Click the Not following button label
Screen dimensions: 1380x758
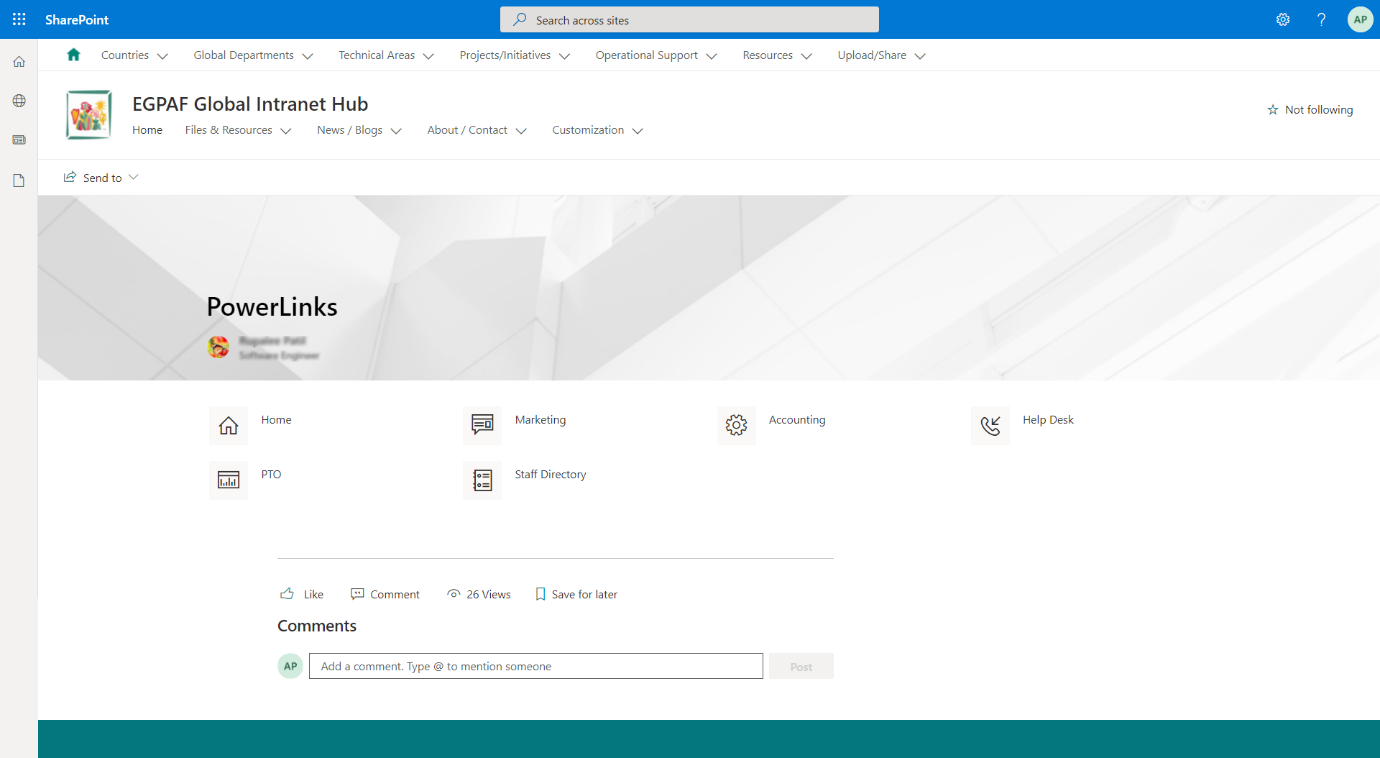coord(1319,110)
